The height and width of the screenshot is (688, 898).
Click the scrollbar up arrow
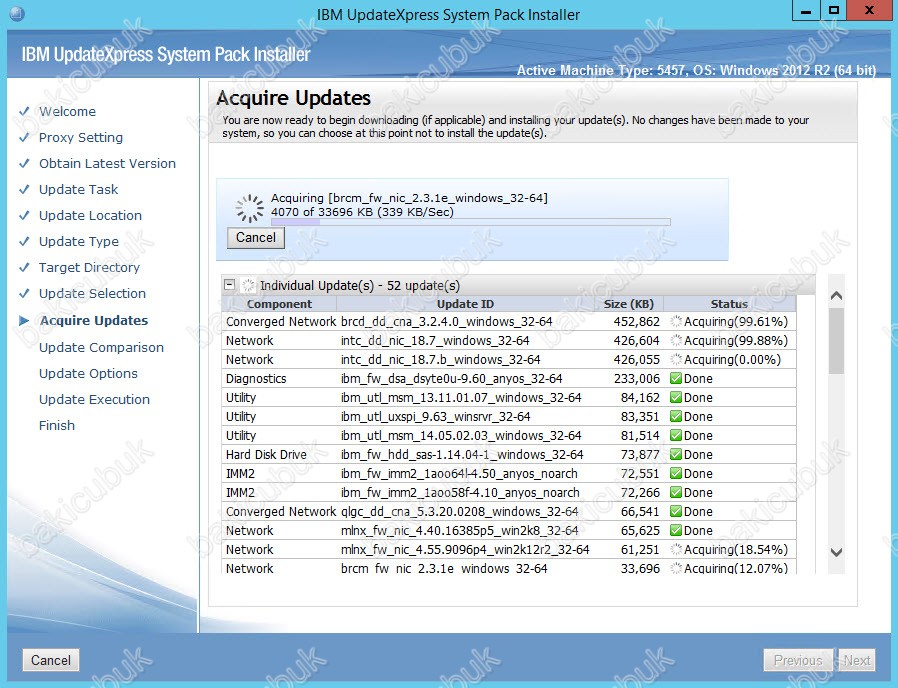836,296
